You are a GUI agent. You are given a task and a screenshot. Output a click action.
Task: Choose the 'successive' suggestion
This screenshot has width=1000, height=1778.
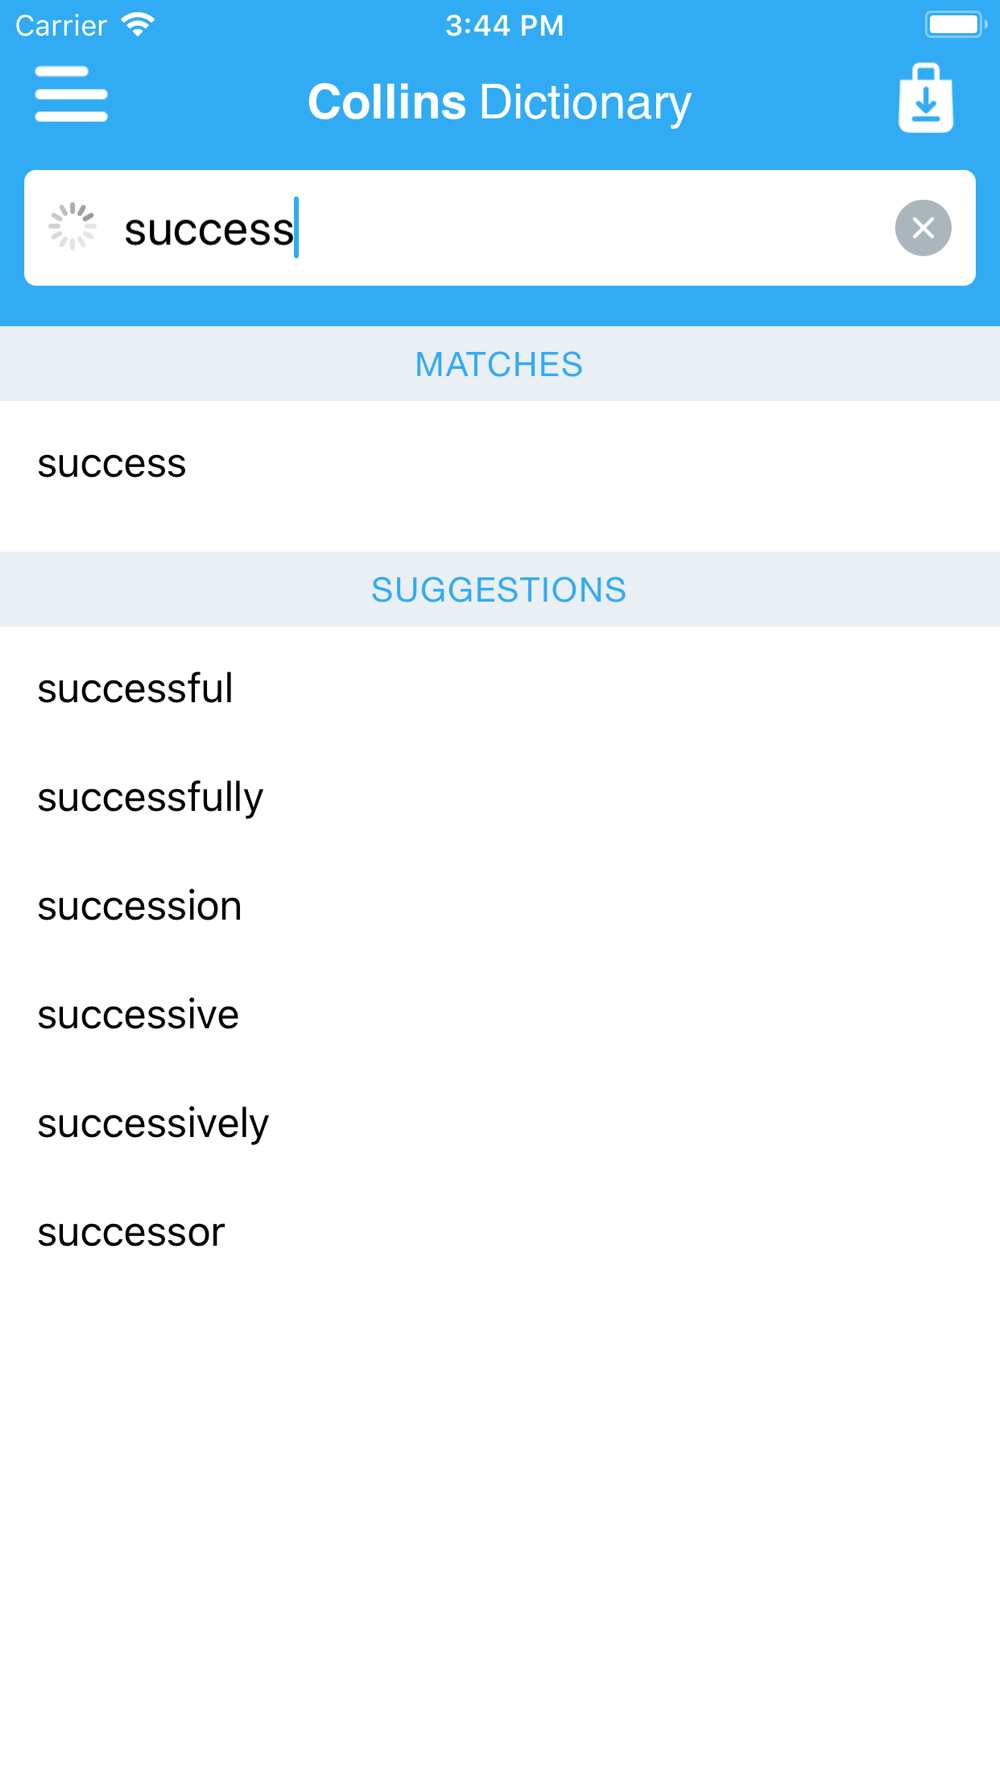point(500,1015)
